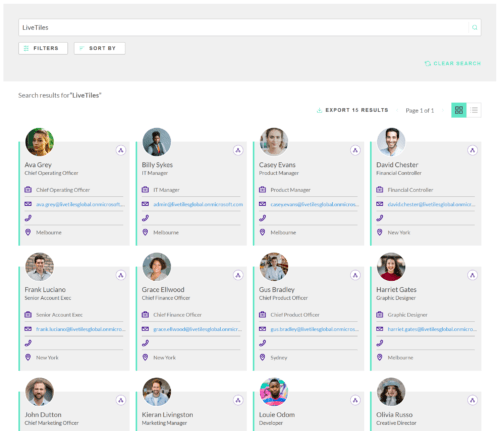Screen dimensions: 500x431
Task: Open org chart icon on John Dutton card
Action: [121, 400]
